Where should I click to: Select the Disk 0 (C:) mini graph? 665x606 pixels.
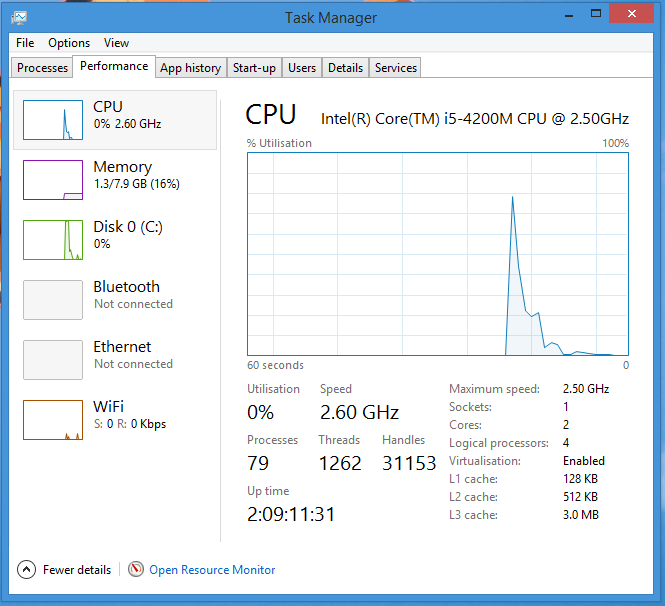tap(53, 240)
